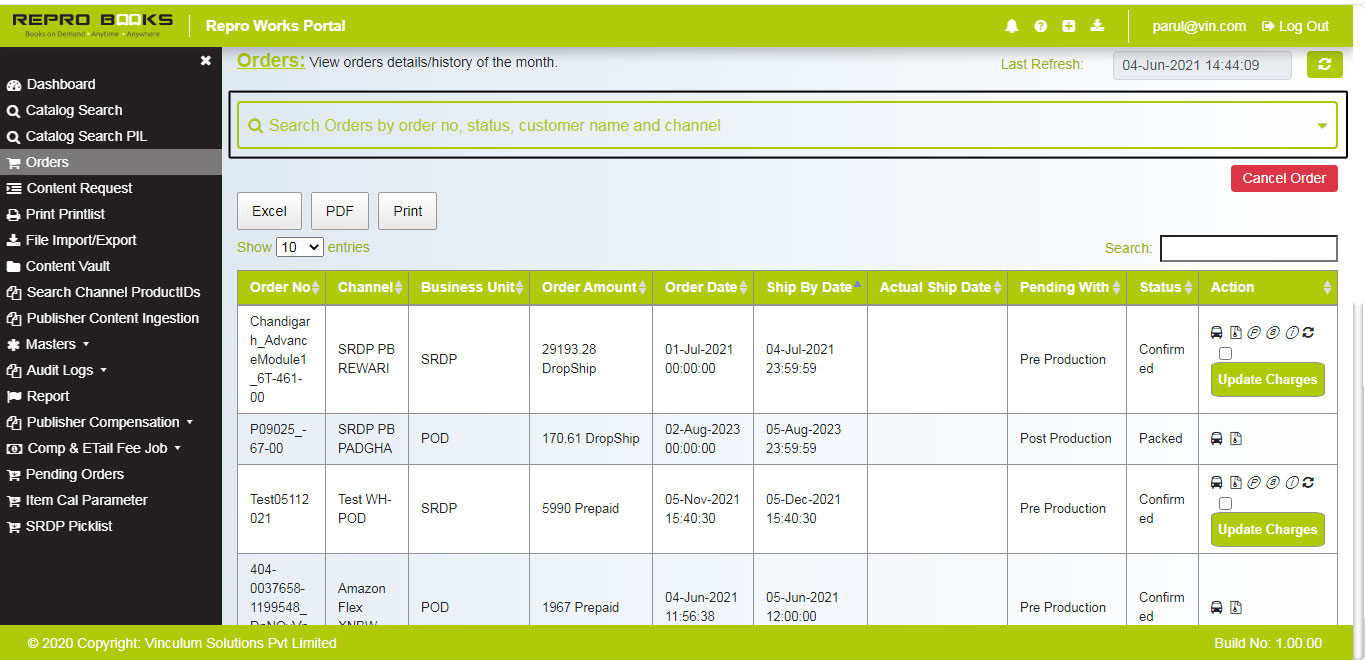Image resolution: width=1365 pixels, height=660 pixels.
Task: Click the bus icon in the Packed order row
Action: point(1217,438)
